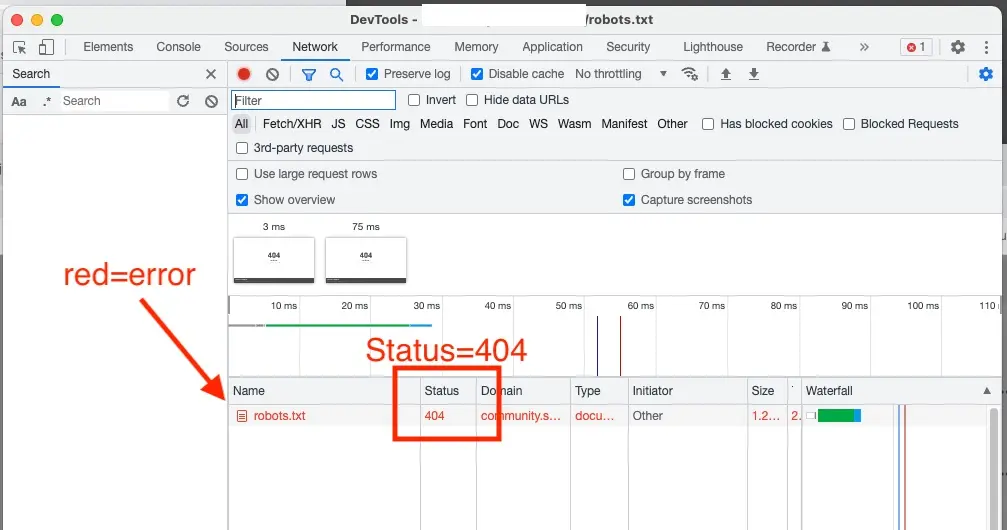Image resolution: width=1007 pixels, height=530 pixels.
Task: Click the network Filter text field
Action: tap(313, 100)
